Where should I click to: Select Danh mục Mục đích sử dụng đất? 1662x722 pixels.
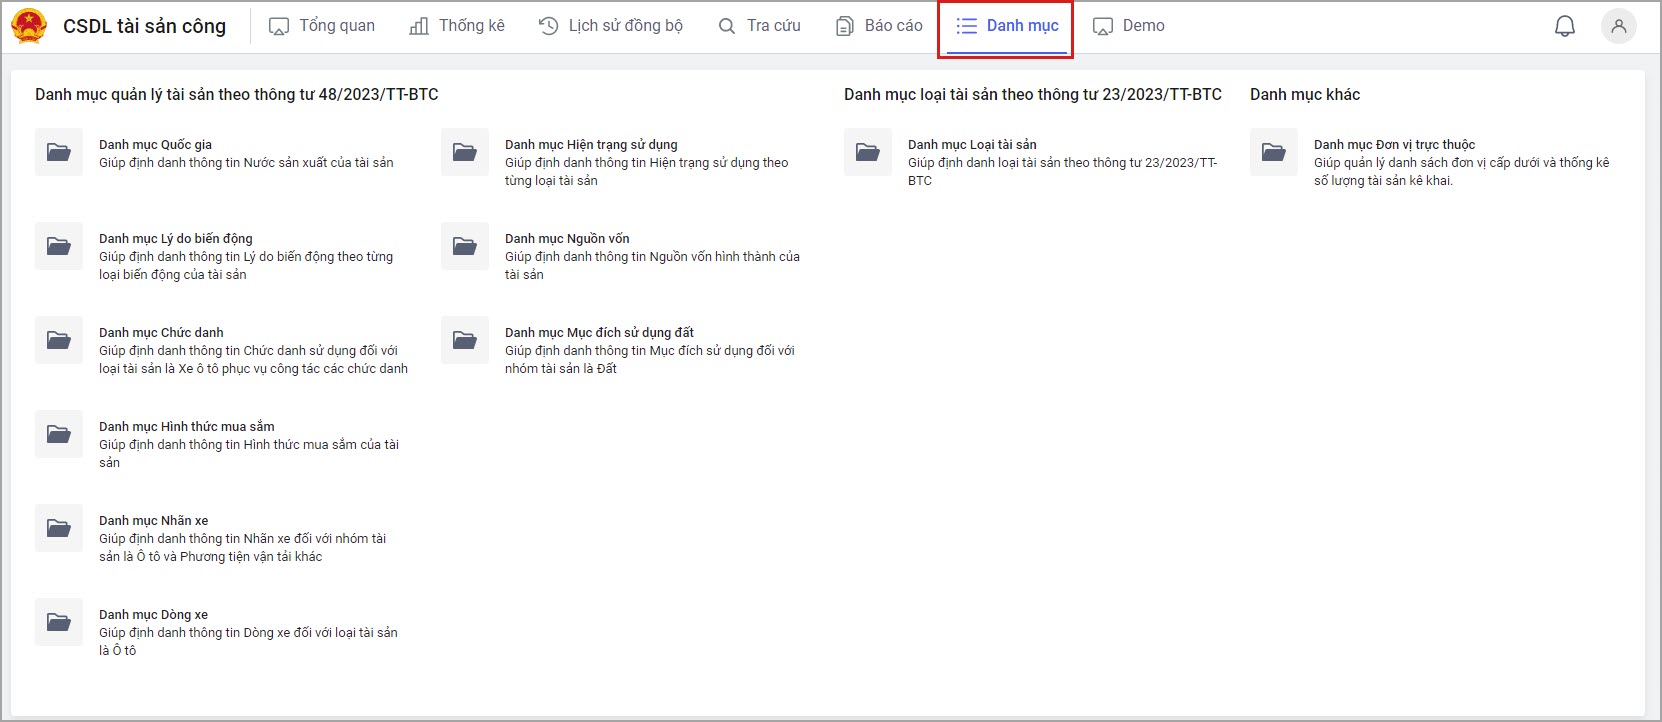599,333
